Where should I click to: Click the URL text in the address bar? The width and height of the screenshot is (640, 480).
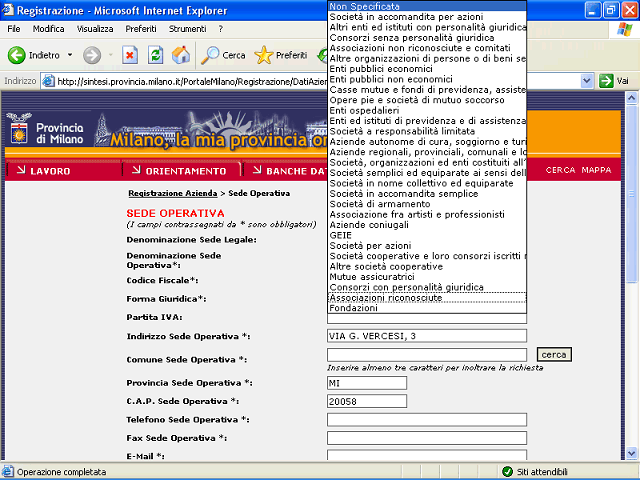tap(192, 82)
